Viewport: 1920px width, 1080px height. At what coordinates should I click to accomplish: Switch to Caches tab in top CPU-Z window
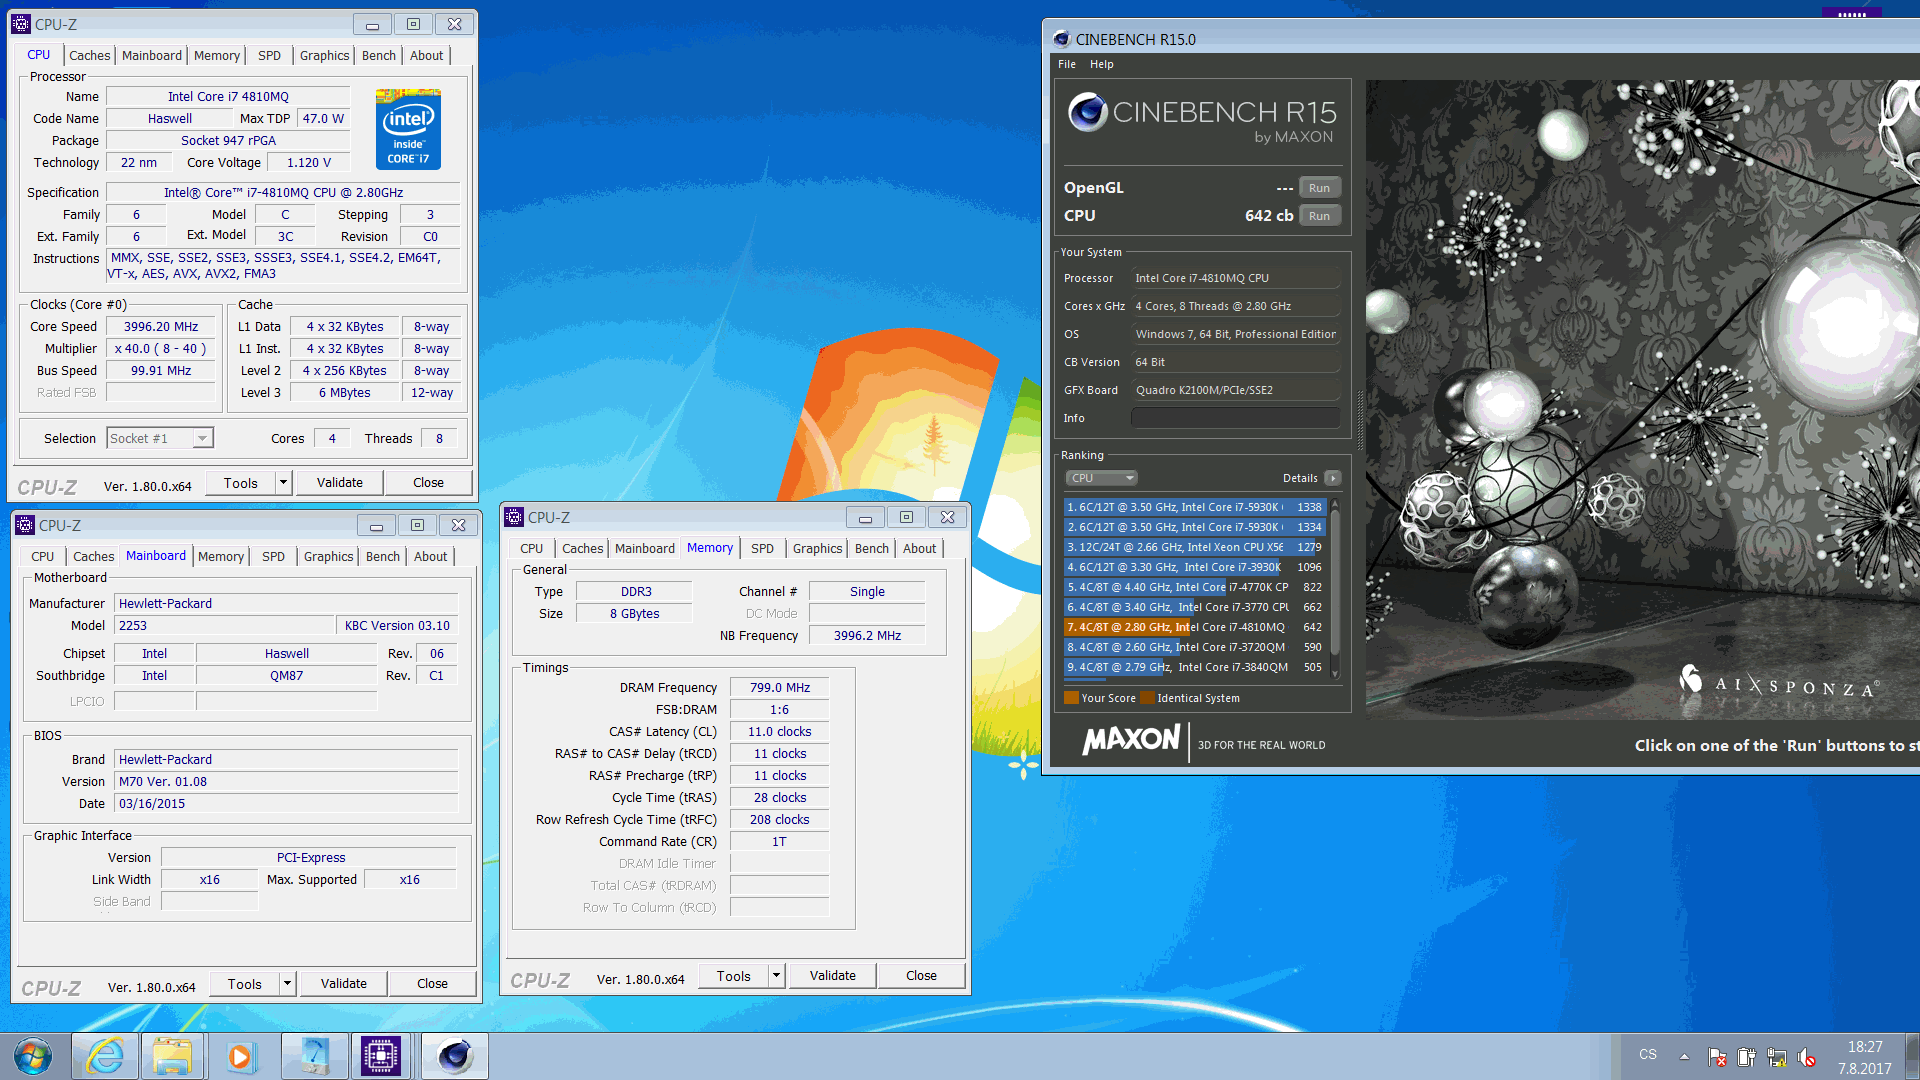click(x=89, y=55)
